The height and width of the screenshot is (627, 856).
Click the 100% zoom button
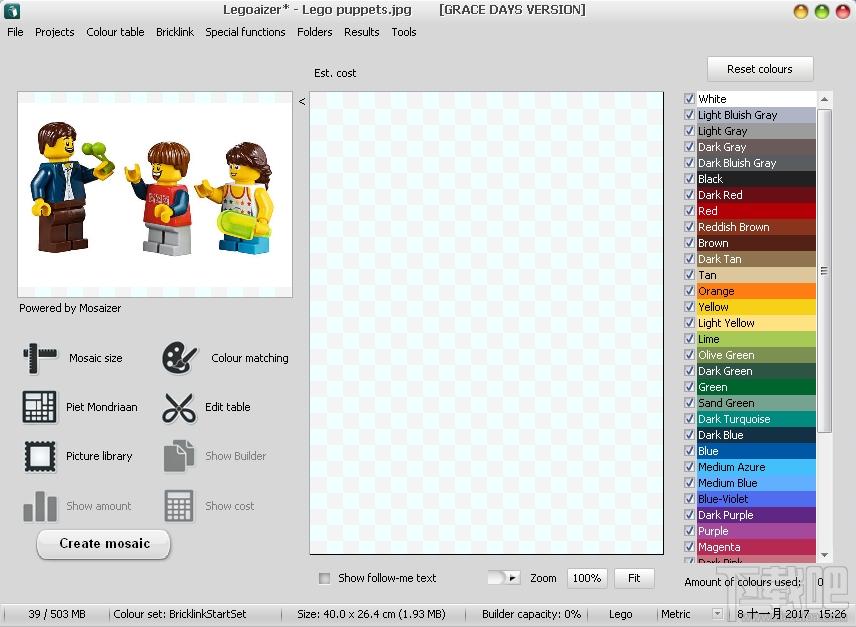[587, 578]
